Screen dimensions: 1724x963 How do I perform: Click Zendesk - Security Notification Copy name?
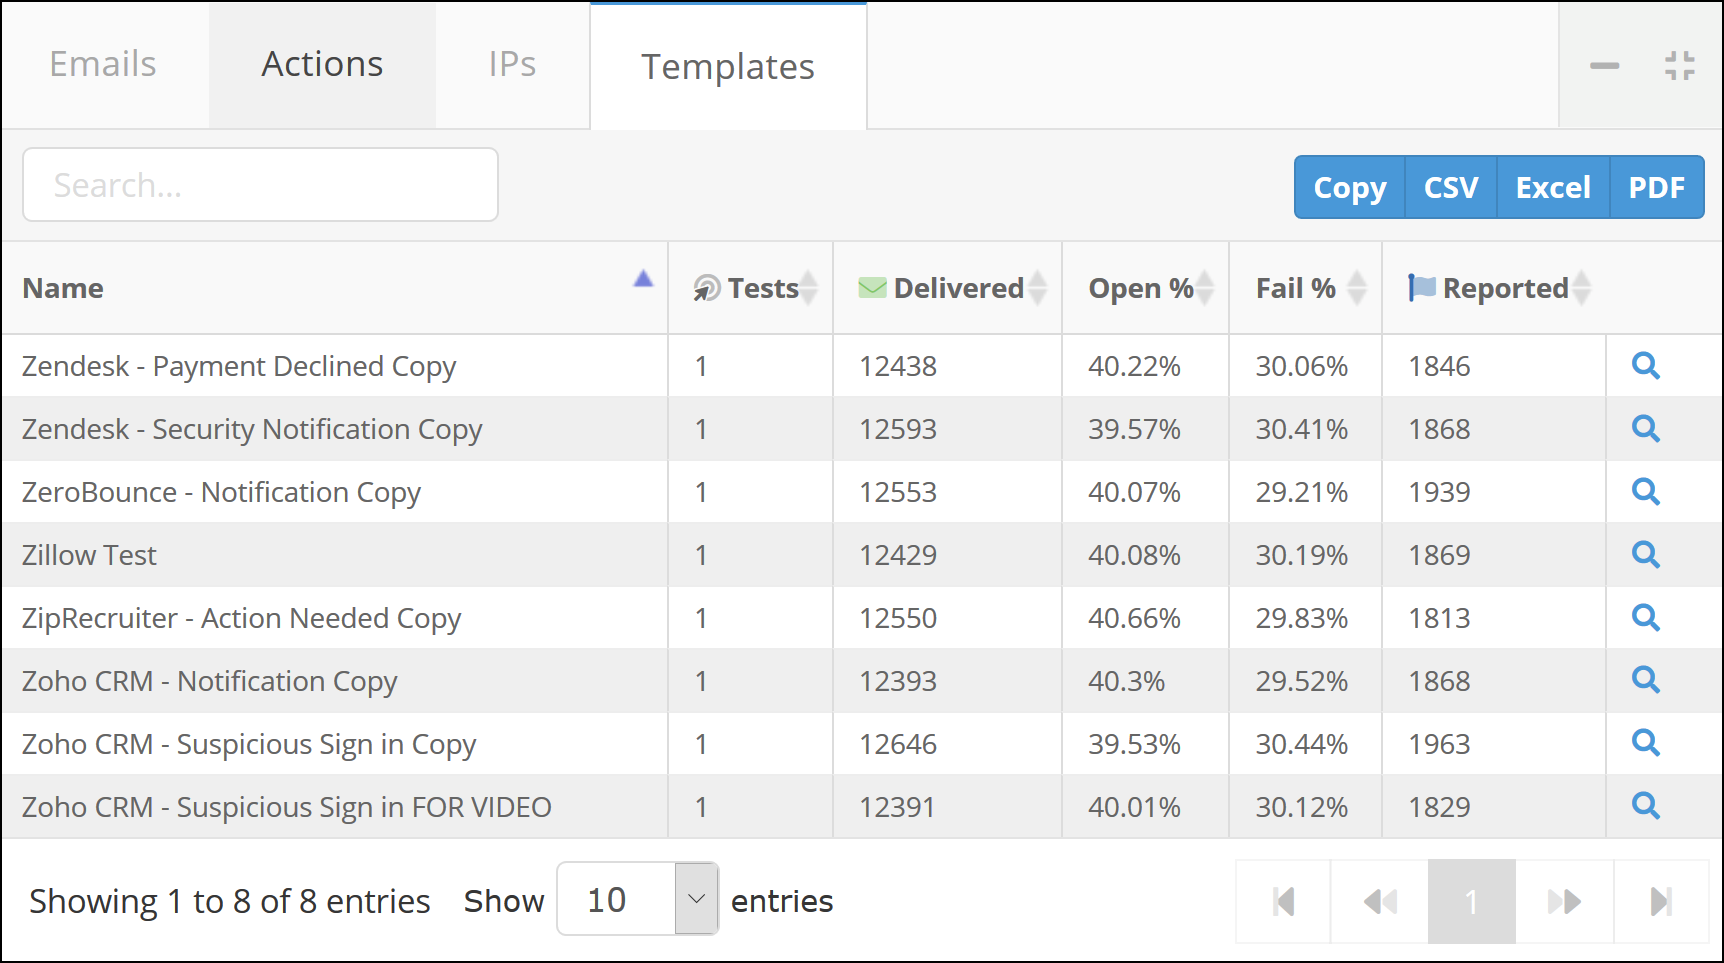pyautogui.click(x=252, y=430)
